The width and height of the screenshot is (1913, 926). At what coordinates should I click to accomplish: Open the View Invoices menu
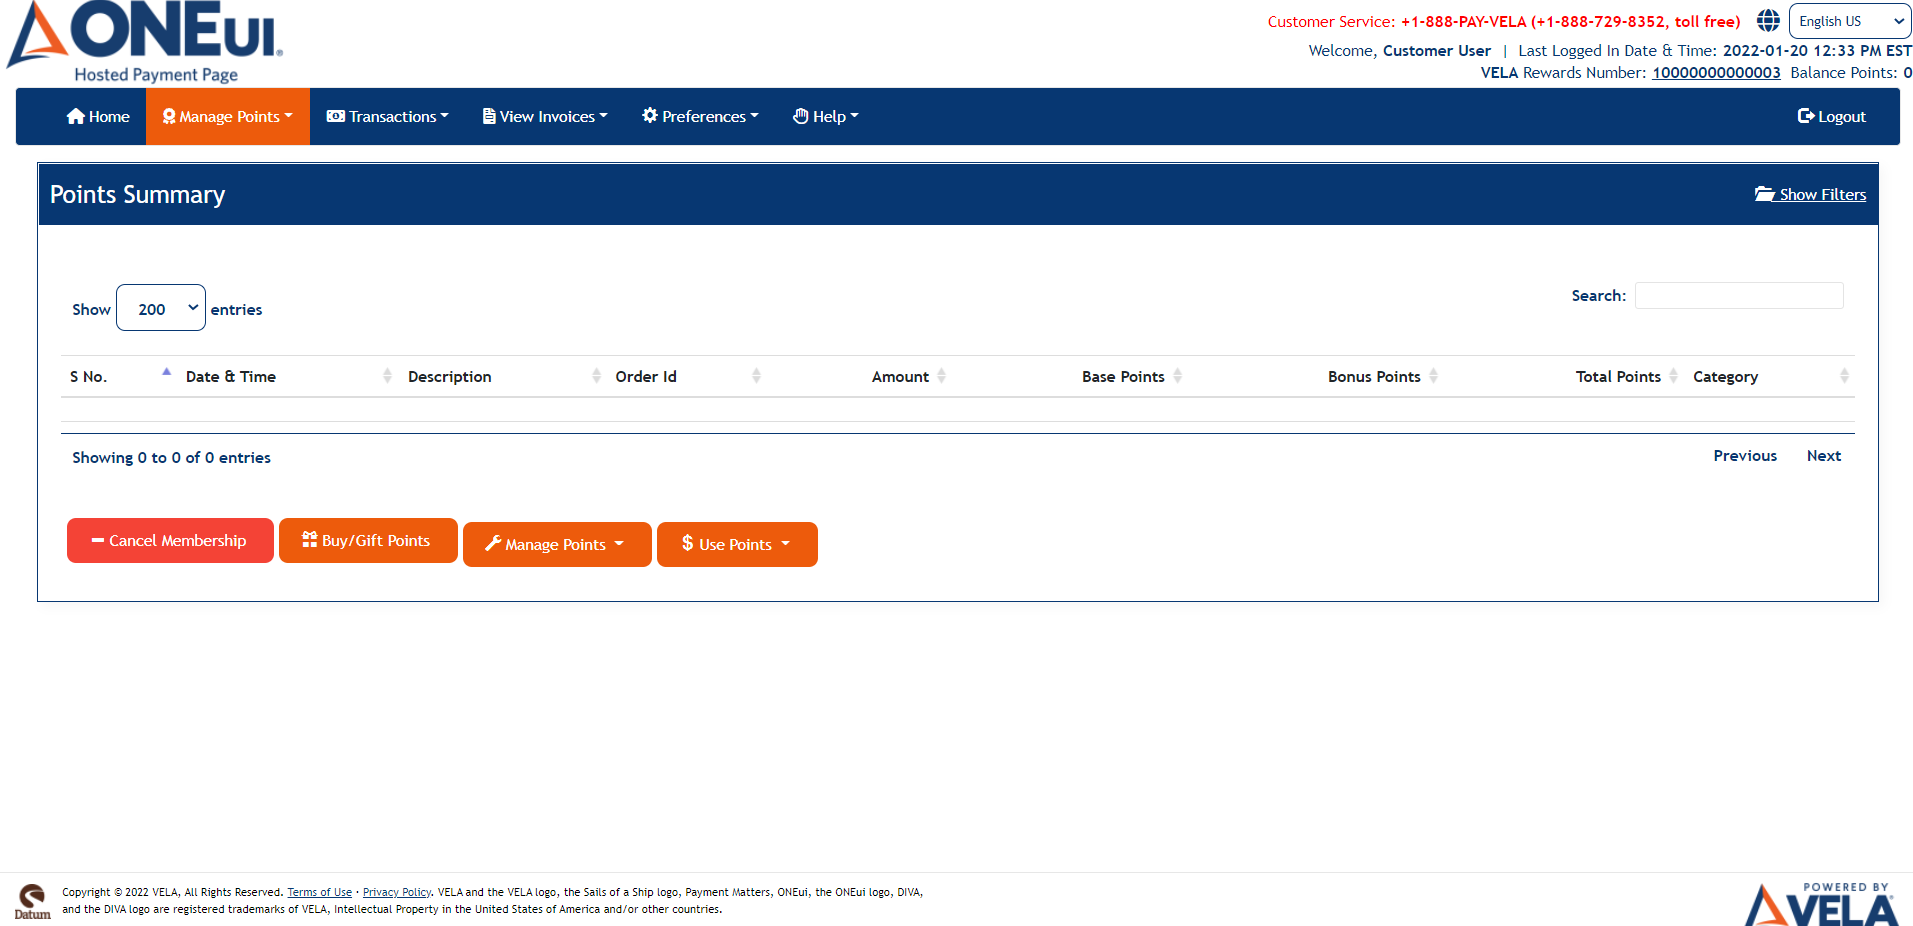(x=545, y=117)
